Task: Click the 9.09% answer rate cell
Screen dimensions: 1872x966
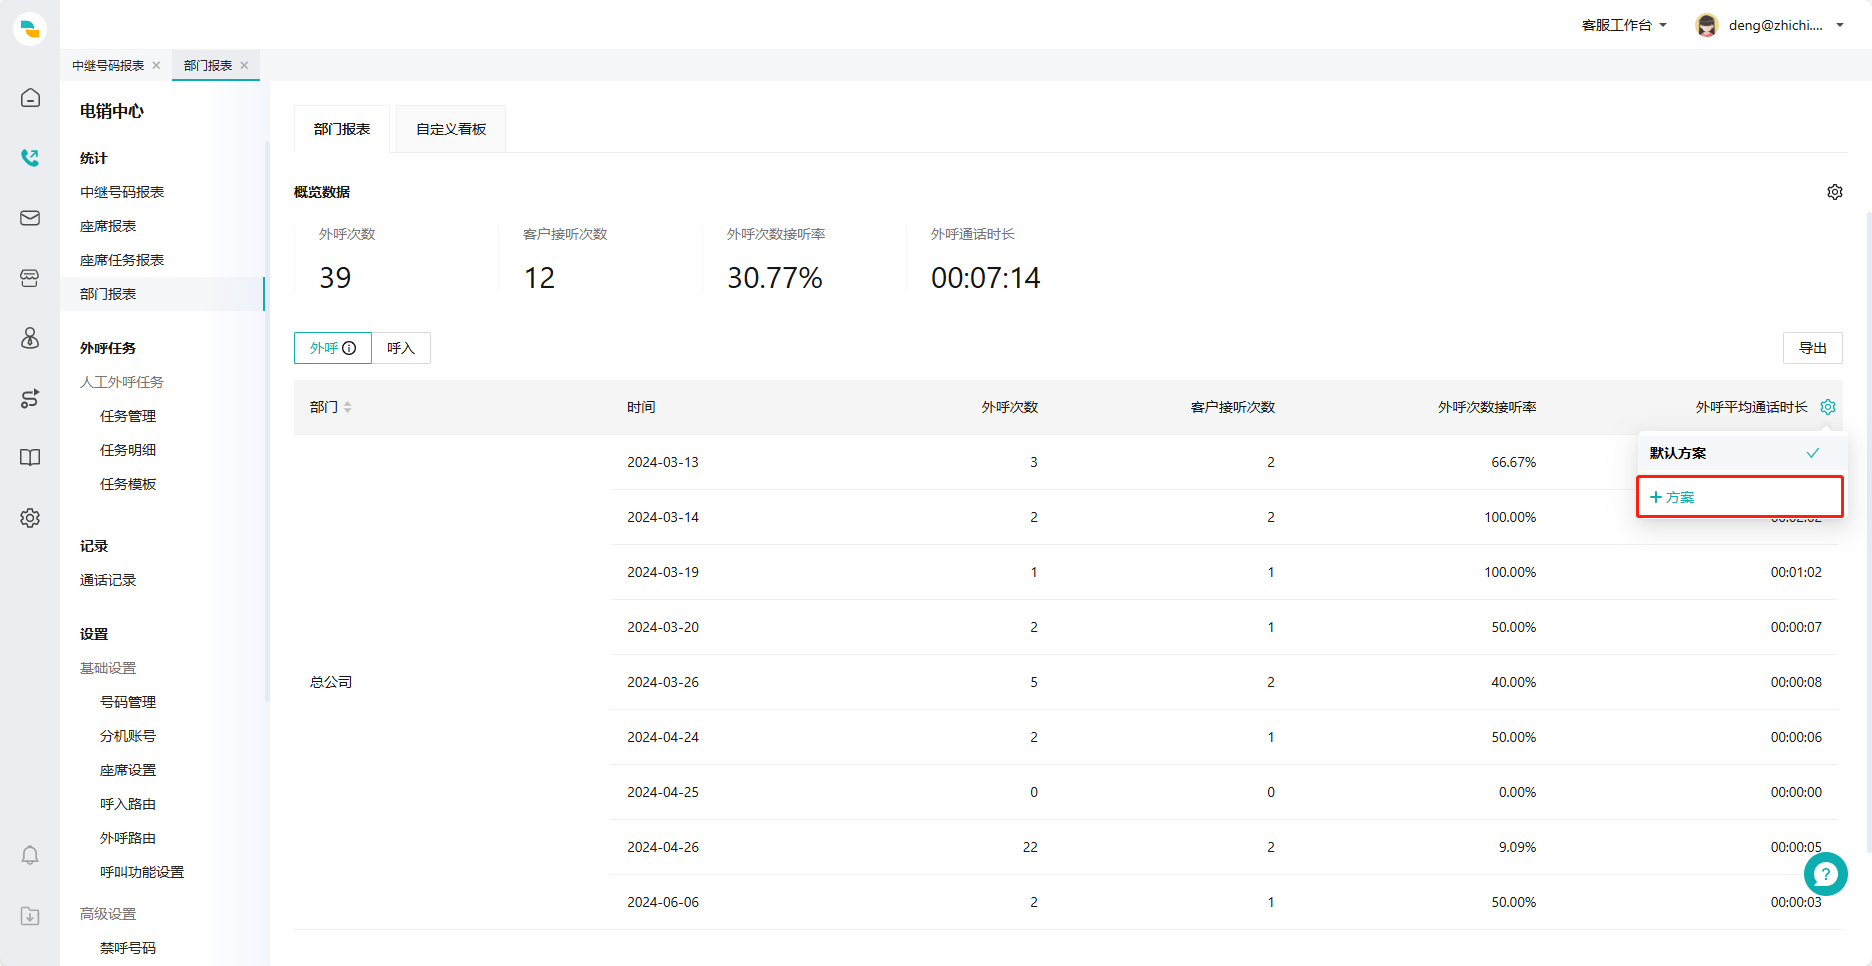Action: pyautogui.click(x=1517, y=847)
